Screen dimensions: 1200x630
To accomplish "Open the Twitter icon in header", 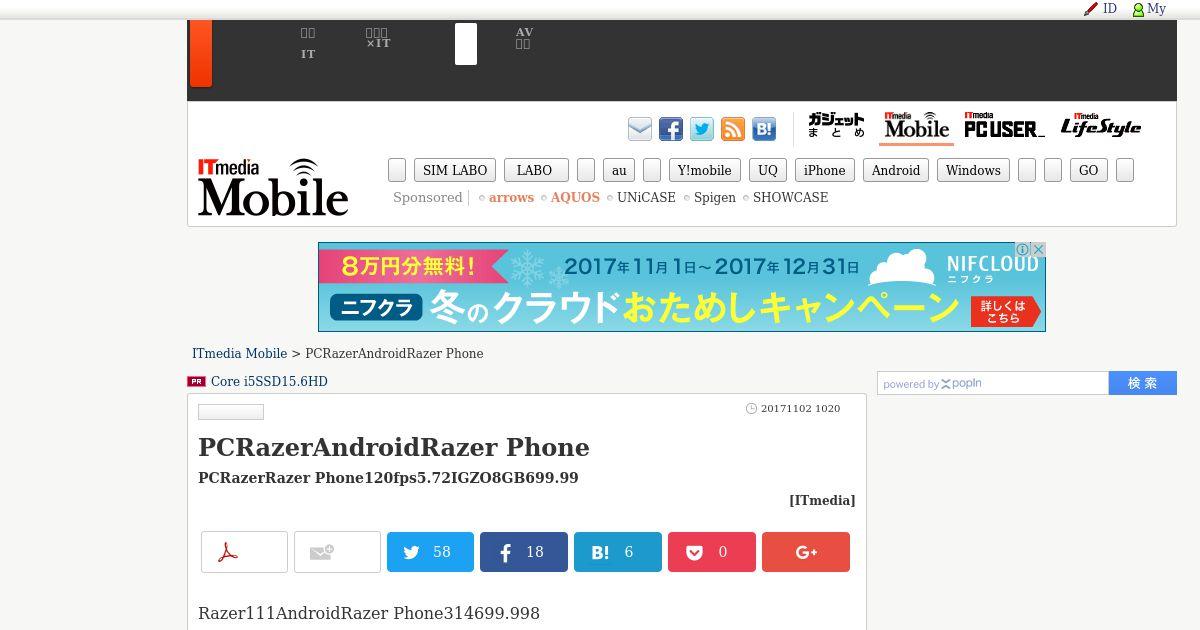I will [x=702, y=129].
